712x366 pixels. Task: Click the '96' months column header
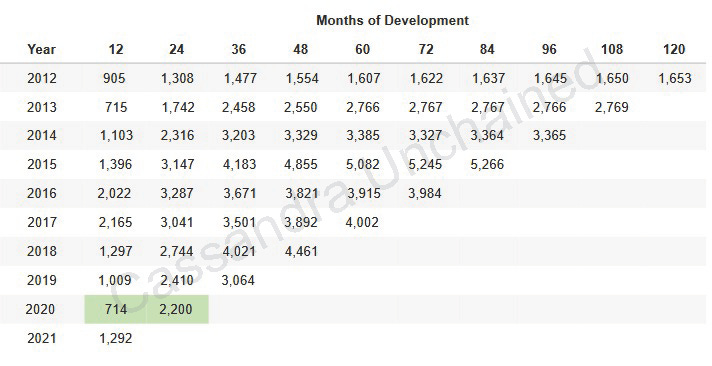pos(549,49)
